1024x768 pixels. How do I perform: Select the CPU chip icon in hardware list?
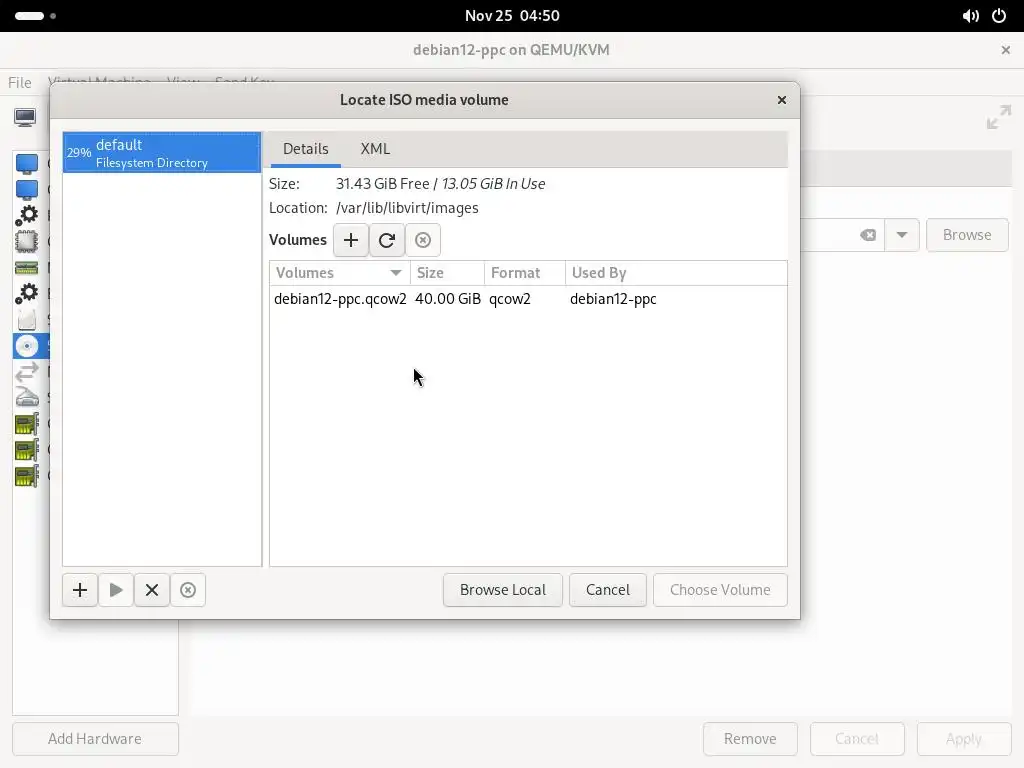tap(26, 242)
